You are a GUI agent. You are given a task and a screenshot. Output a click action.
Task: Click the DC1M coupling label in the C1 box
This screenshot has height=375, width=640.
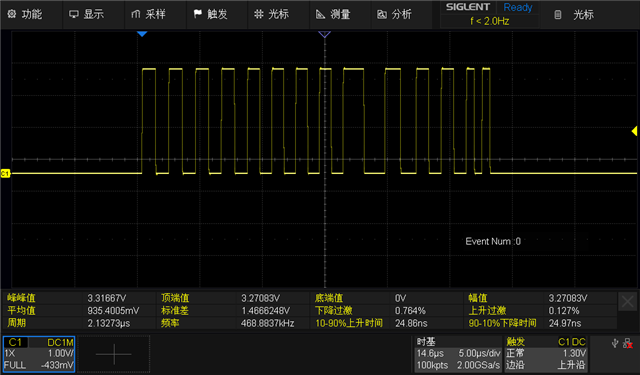click(x=60, y=342)
